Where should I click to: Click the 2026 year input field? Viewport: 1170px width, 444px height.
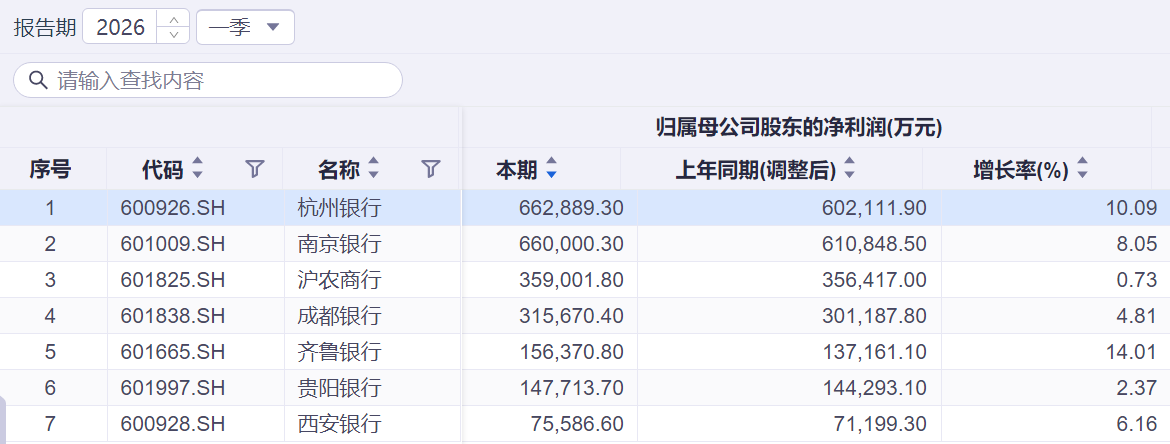point(120,27)
